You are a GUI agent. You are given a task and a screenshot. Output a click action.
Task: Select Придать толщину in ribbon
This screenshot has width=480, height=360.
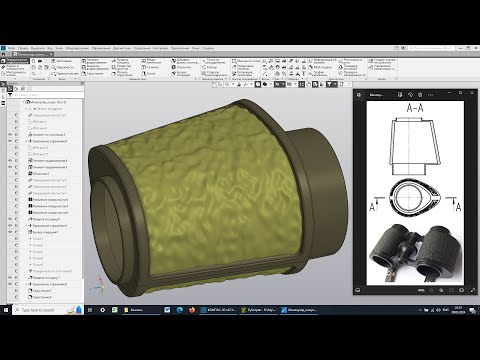pyautogui.click(x=121, y=61)
